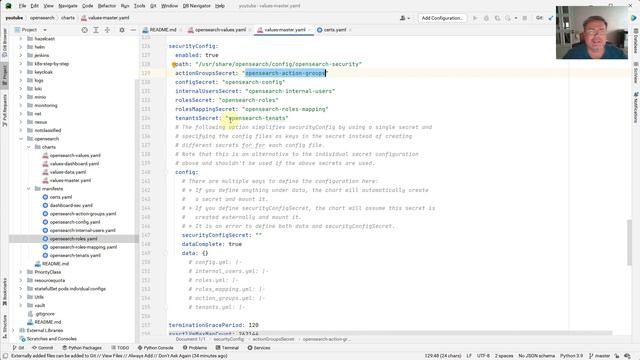This screenshot has width=640, height=360.
Task: Open the DB Browser sidebar tool window
Action: [4, 43]
